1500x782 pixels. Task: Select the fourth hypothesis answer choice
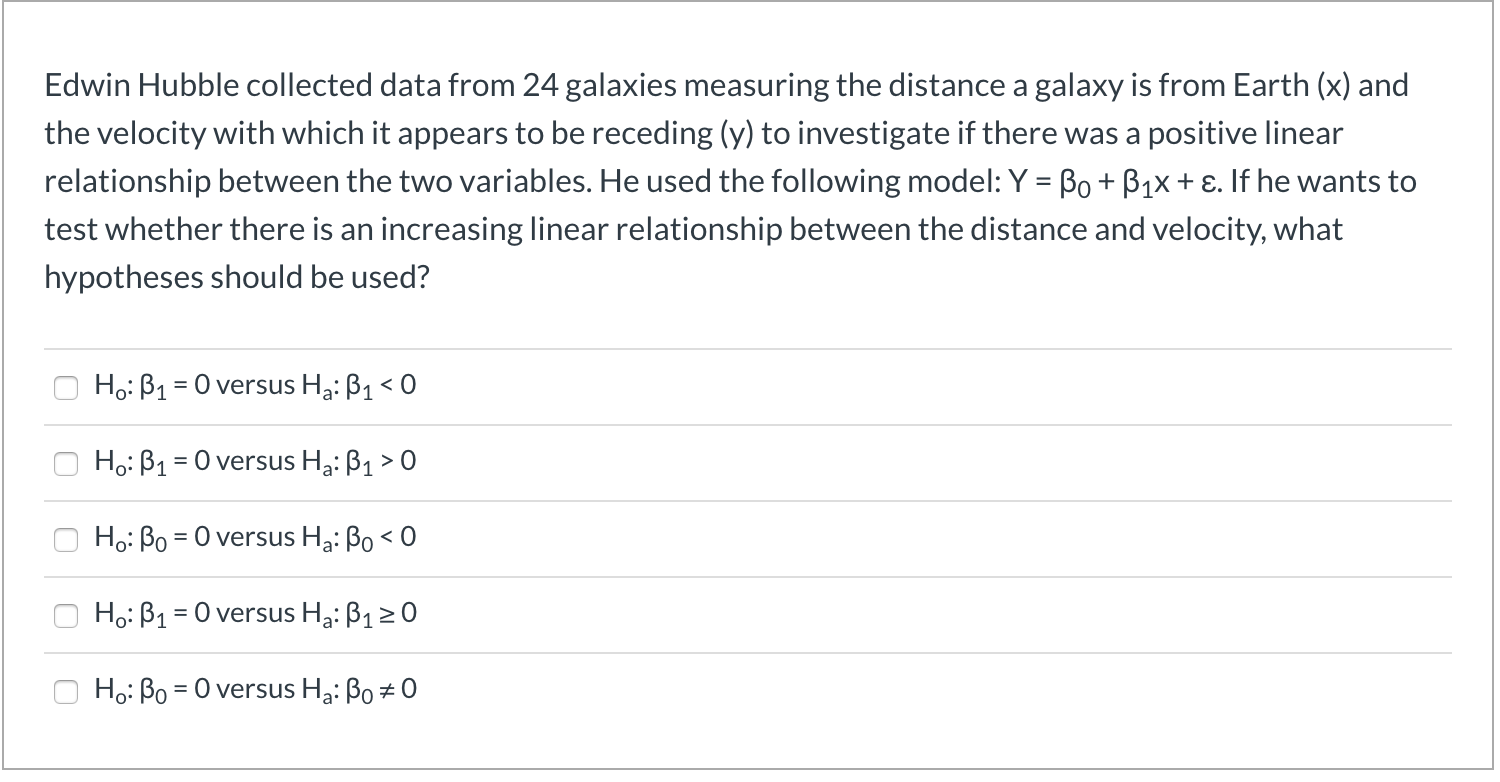coord(66,615)
